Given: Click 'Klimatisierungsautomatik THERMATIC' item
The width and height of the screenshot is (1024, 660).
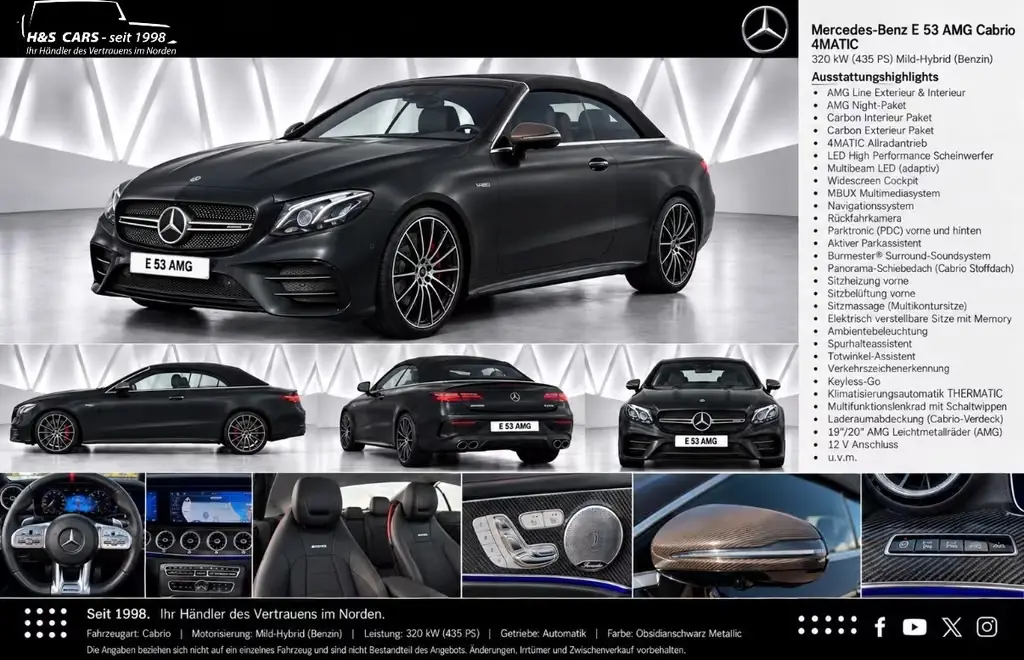Looking at the screenshot, I should 914,394.
